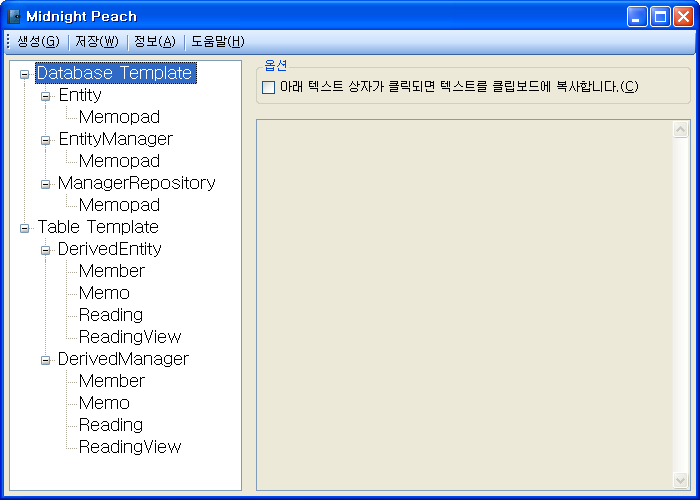The width and height of the screenshot is (700, 500).
Task: Click the text box scroll down arrow
Action: [680, 480]
